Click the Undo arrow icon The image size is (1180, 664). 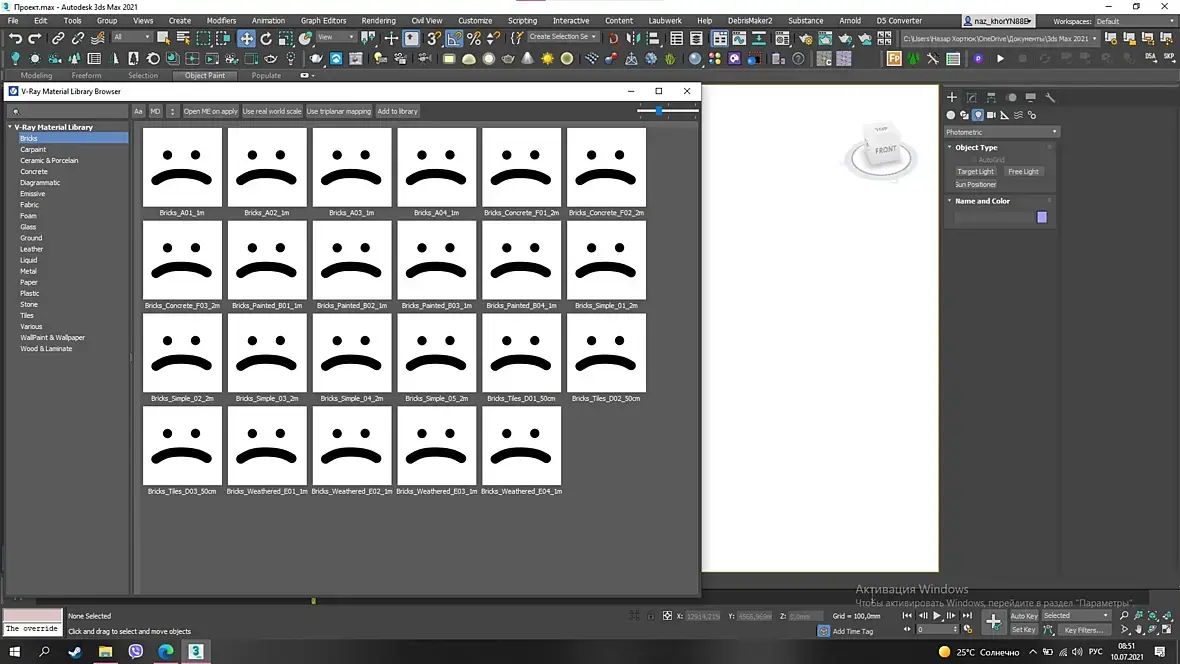tap(15, 38)
